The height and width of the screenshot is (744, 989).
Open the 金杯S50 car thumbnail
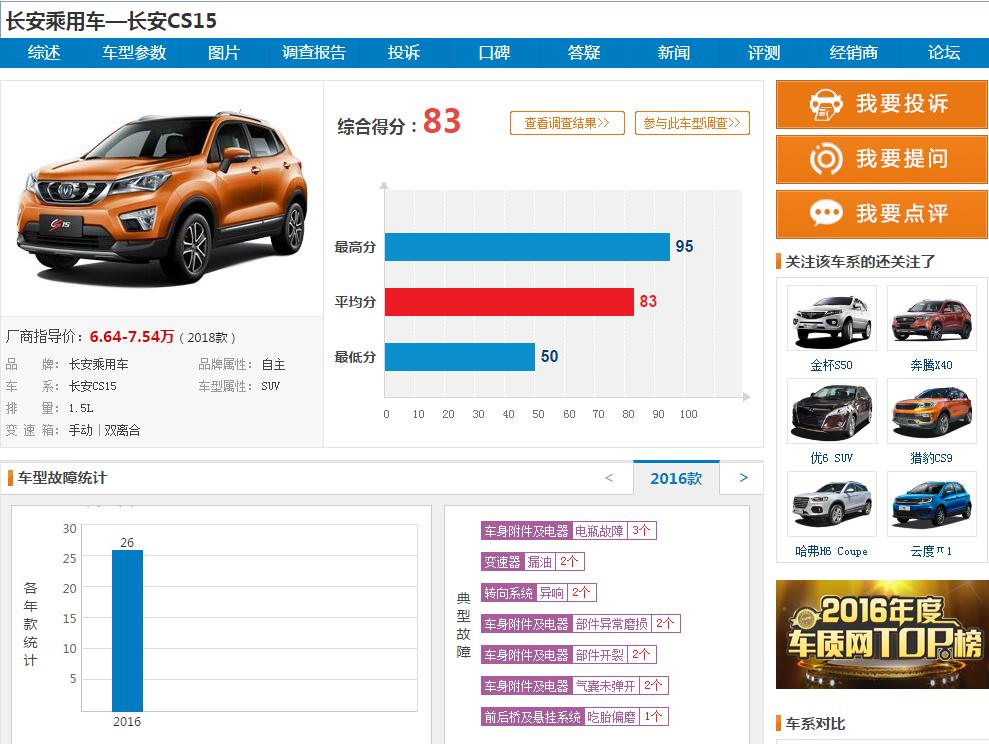point(831,318)
